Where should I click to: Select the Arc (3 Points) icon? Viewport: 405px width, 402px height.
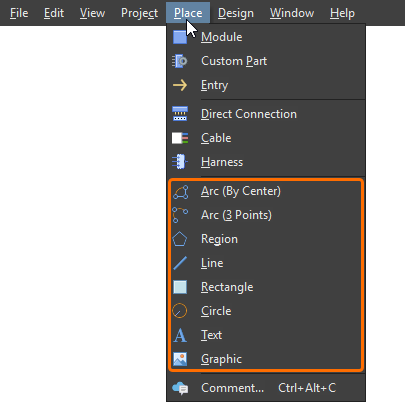coord(180,215)
